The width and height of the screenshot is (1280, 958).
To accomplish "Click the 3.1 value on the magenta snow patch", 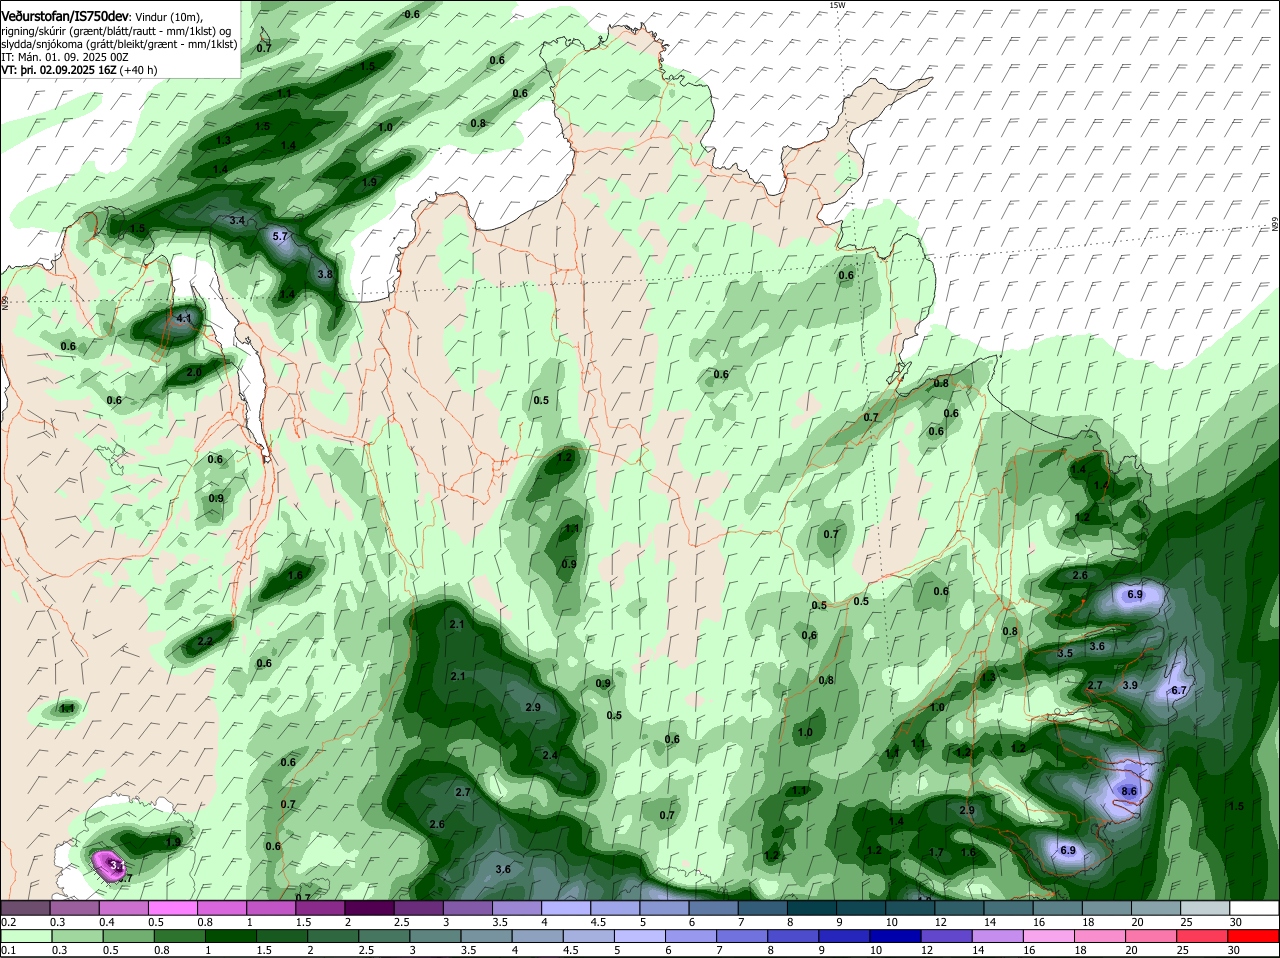I will coord(117,865).
